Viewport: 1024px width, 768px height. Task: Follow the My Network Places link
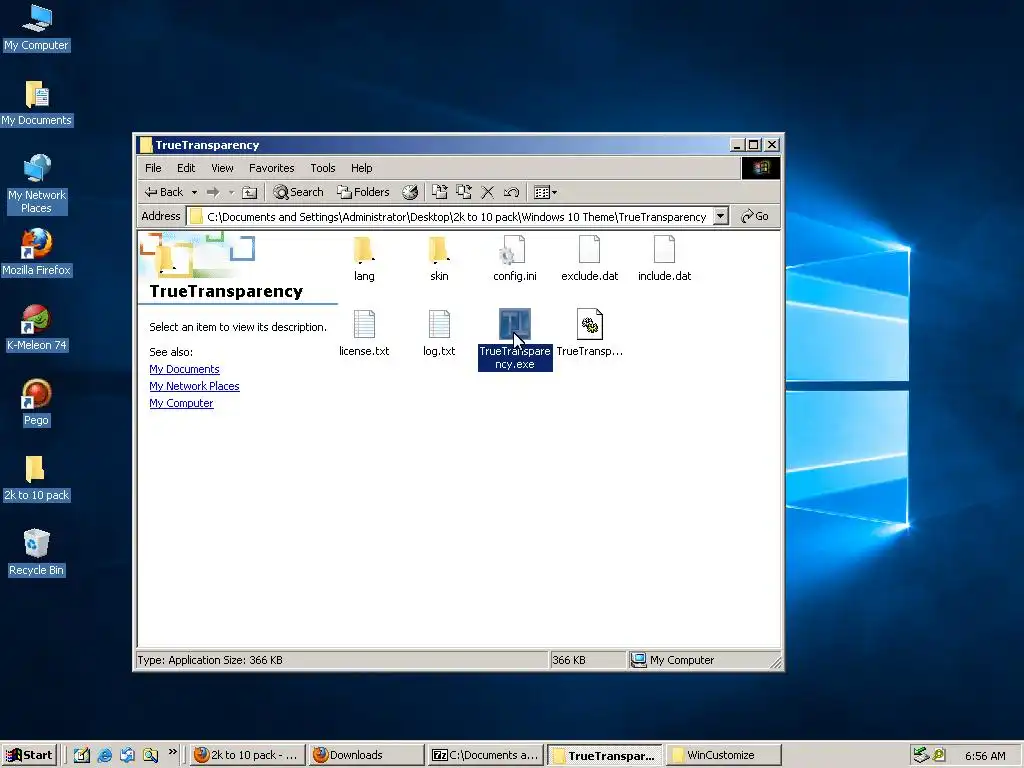(194, 386)
